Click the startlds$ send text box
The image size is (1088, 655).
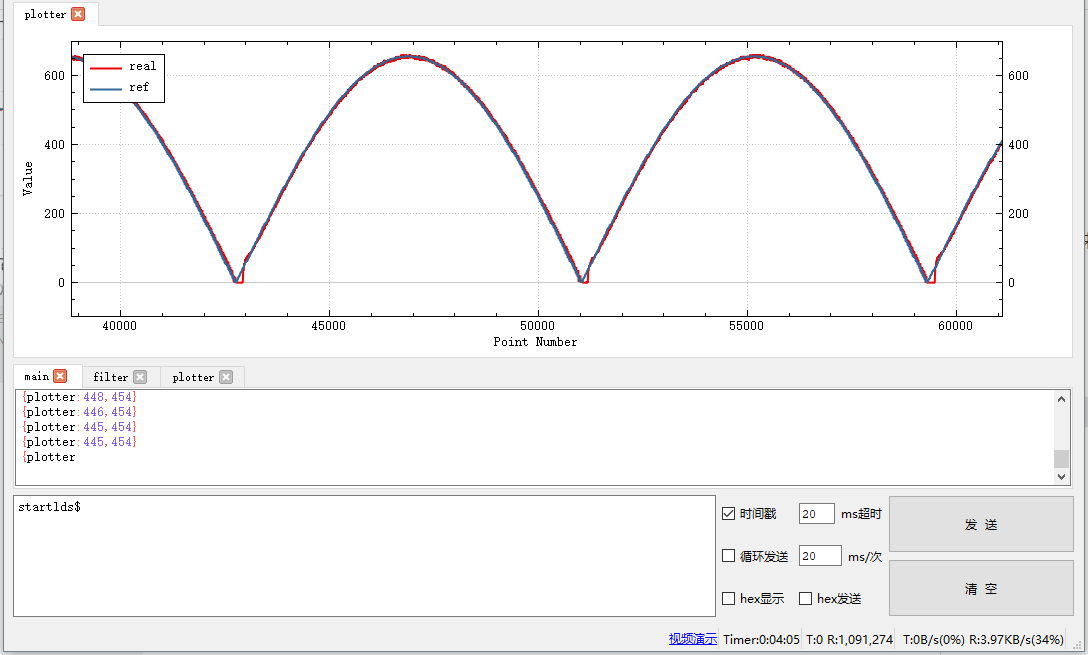pos(364,556)
